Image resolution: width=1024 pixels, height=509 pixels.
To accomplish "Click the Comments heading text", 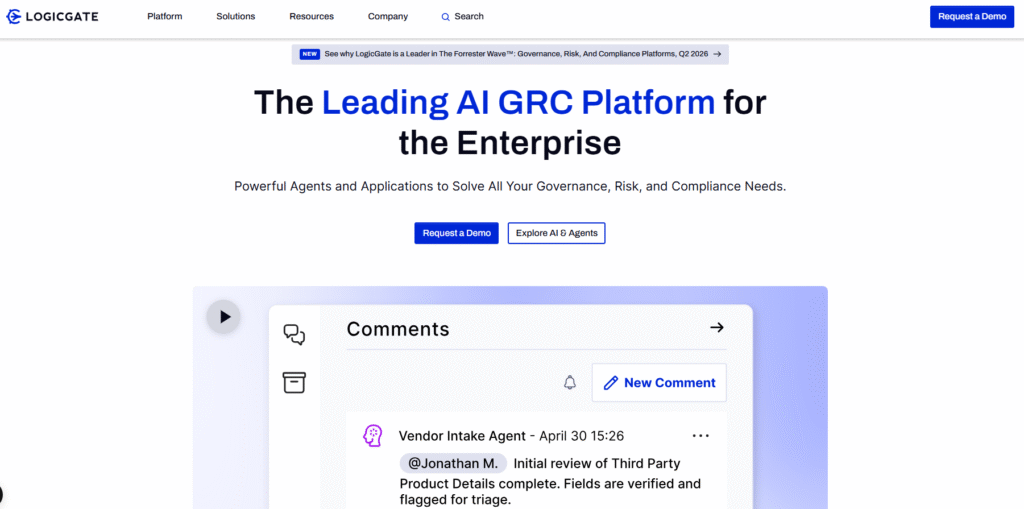I will point(398,329).
